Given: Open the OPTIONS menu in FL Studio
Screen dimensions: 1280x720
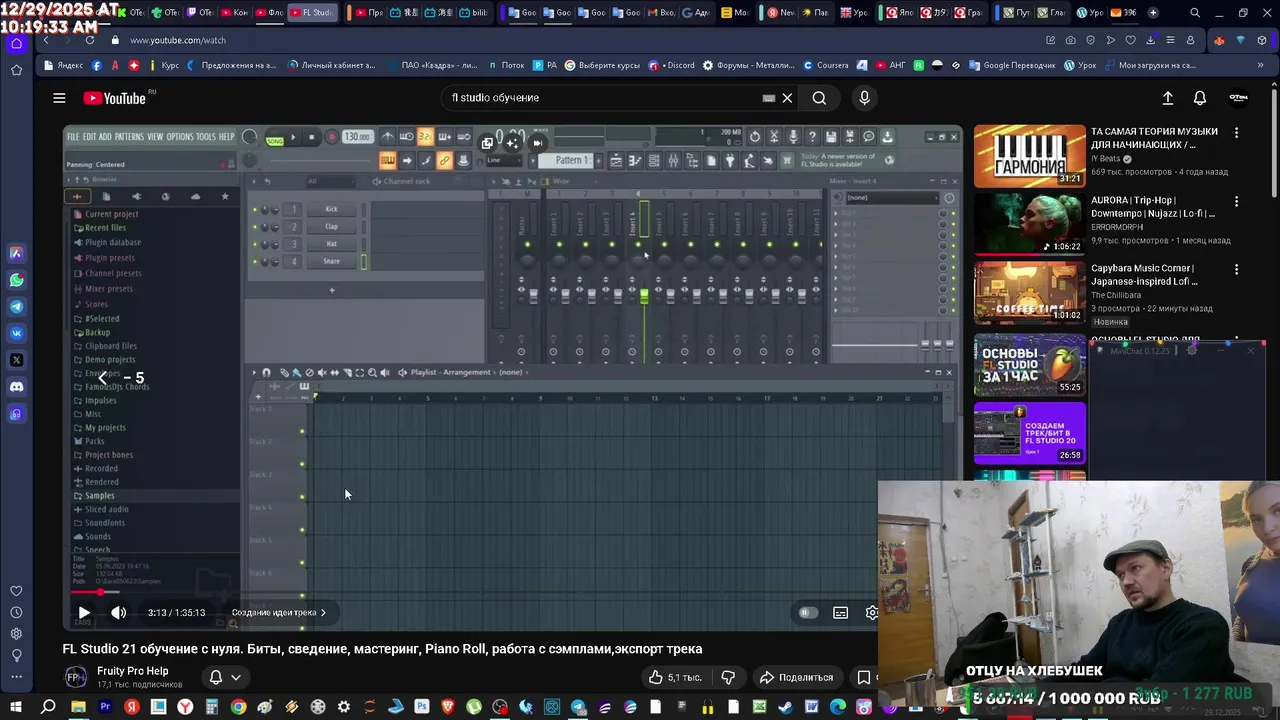Looking at the screenshot, I should click(x=180, y=137).
